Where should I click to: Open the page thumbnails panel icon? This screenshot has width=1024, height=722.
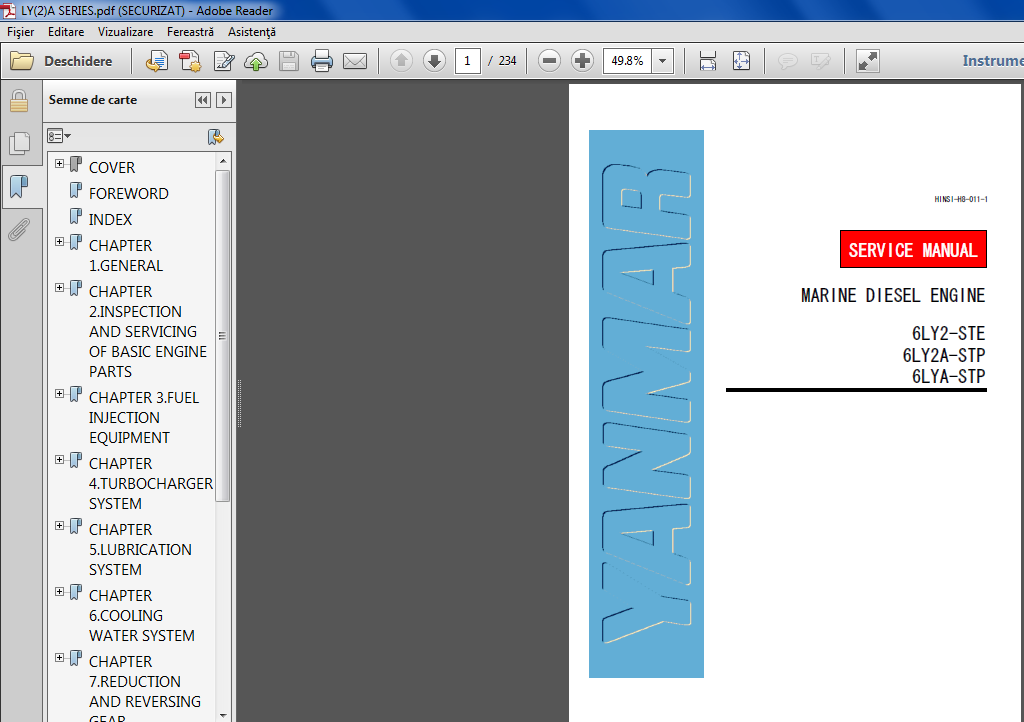[x=19, y=143]
